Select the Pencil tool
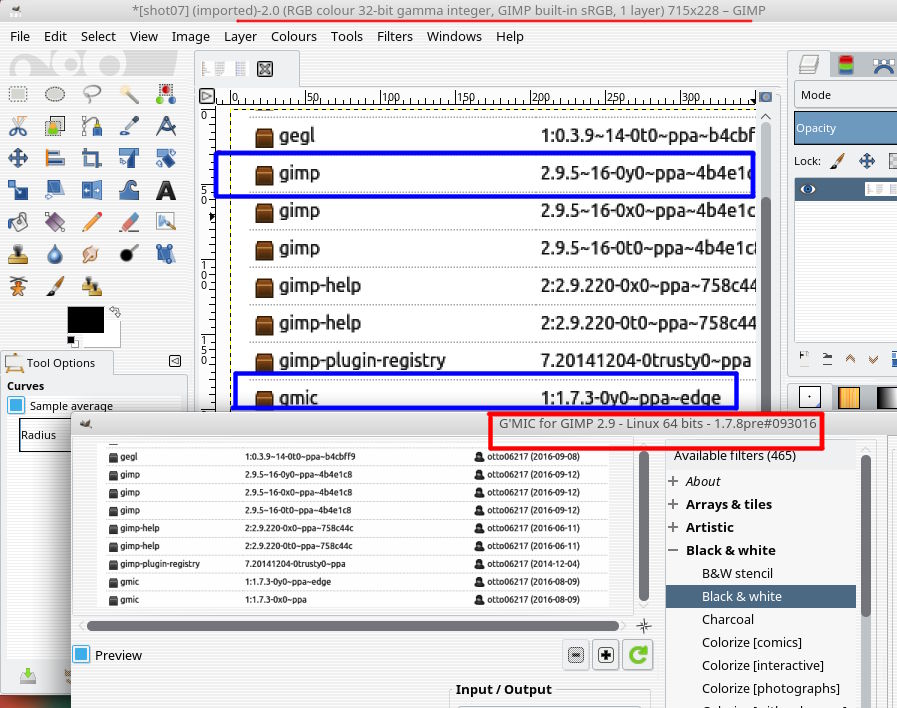 coord(92,222)
